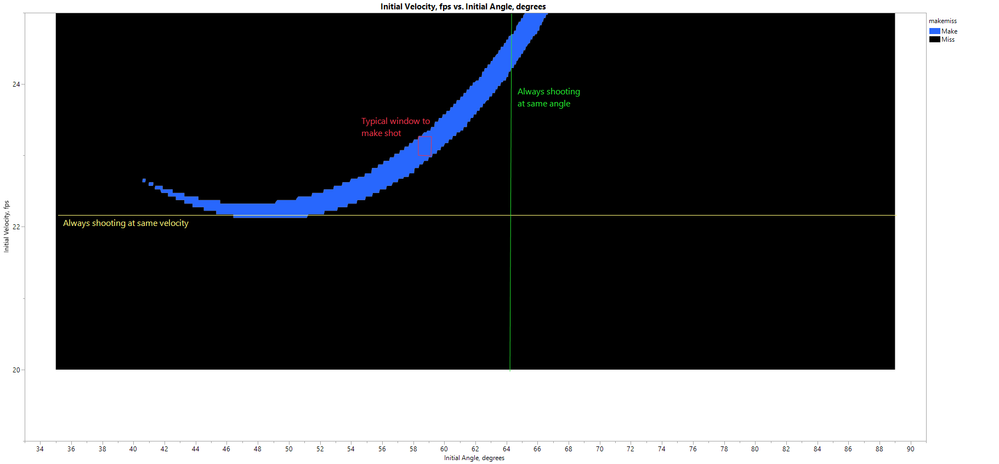Select the 'Make' legend label
Viewport: 999px width, 464px height.
949,31
